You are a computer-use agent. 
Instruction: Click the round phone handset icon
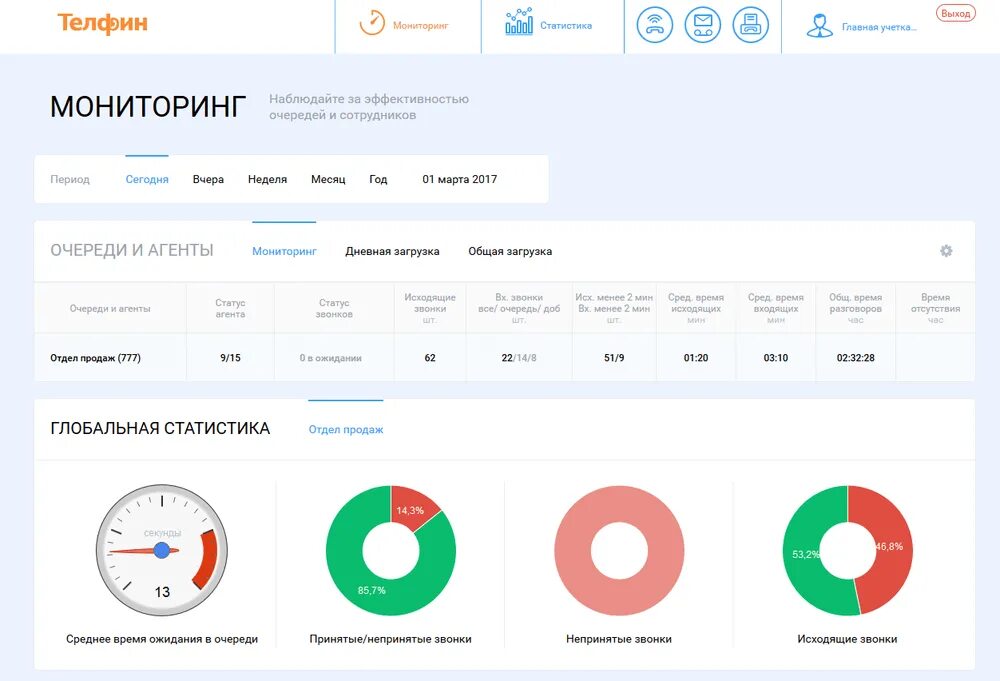[654, 25]
